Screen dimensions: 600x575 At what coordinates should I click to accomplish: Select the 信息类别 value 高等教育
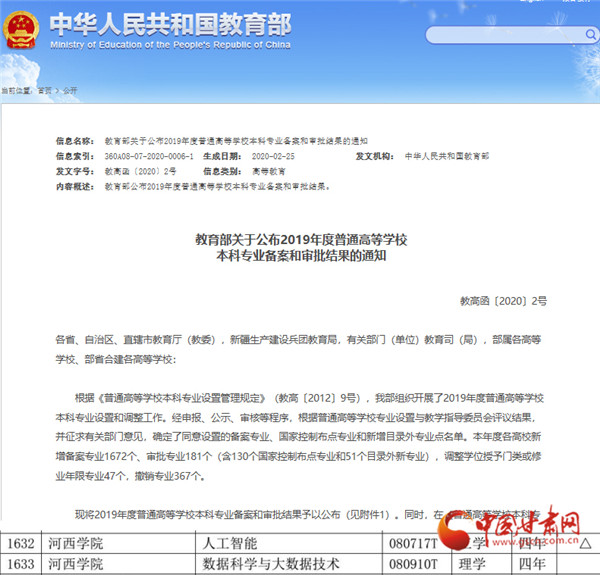coord(269,171)
